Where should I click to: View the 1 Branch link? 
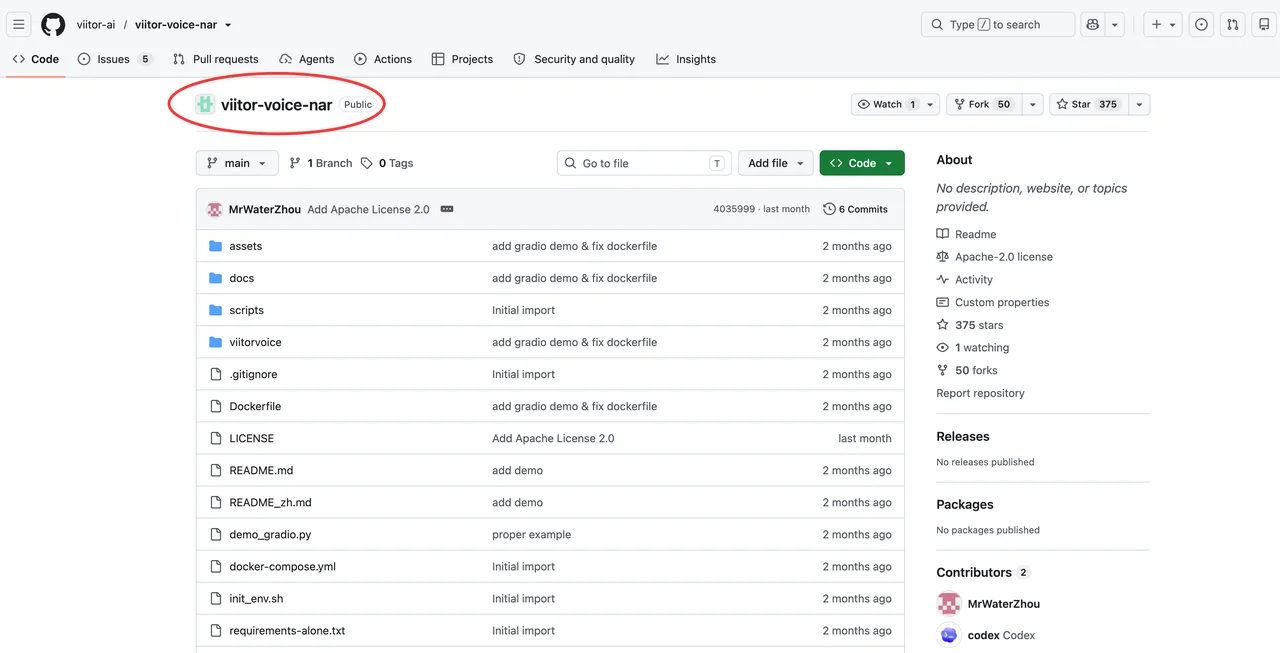(x=321, y=163)
